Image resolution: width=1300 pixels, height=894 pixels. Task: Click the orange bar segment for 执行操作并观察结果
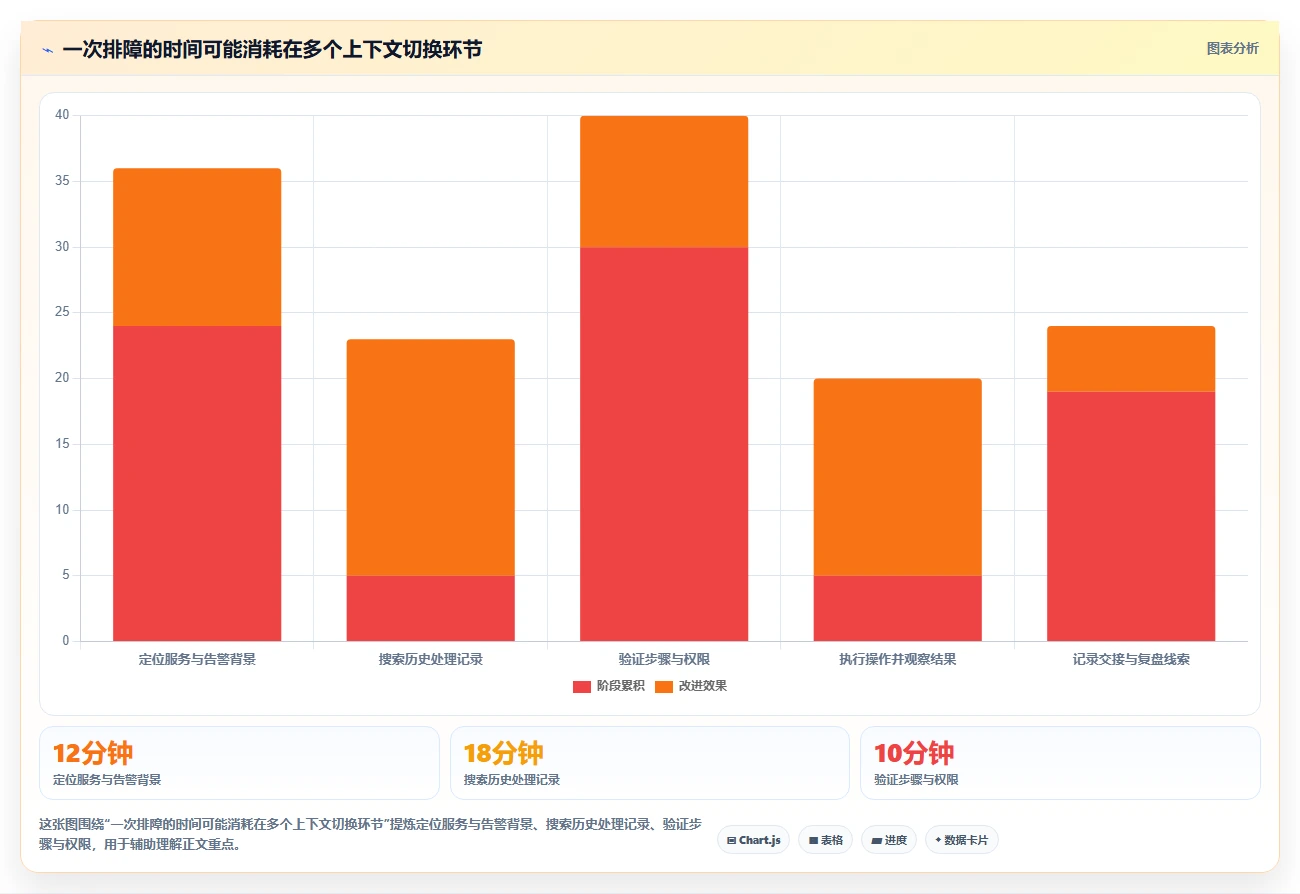tap(898, 477)
